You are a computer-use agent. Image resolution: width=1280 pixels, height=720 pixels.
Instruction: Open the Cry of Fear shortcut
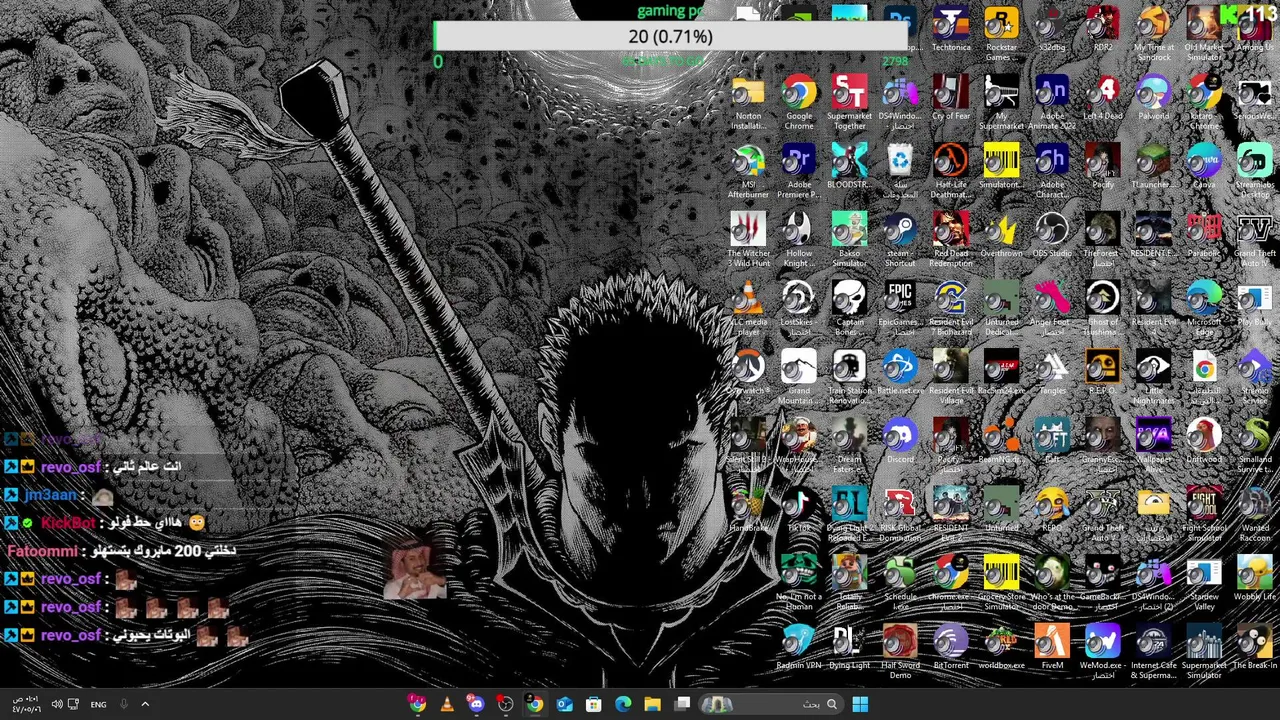(x=951, y=99)
